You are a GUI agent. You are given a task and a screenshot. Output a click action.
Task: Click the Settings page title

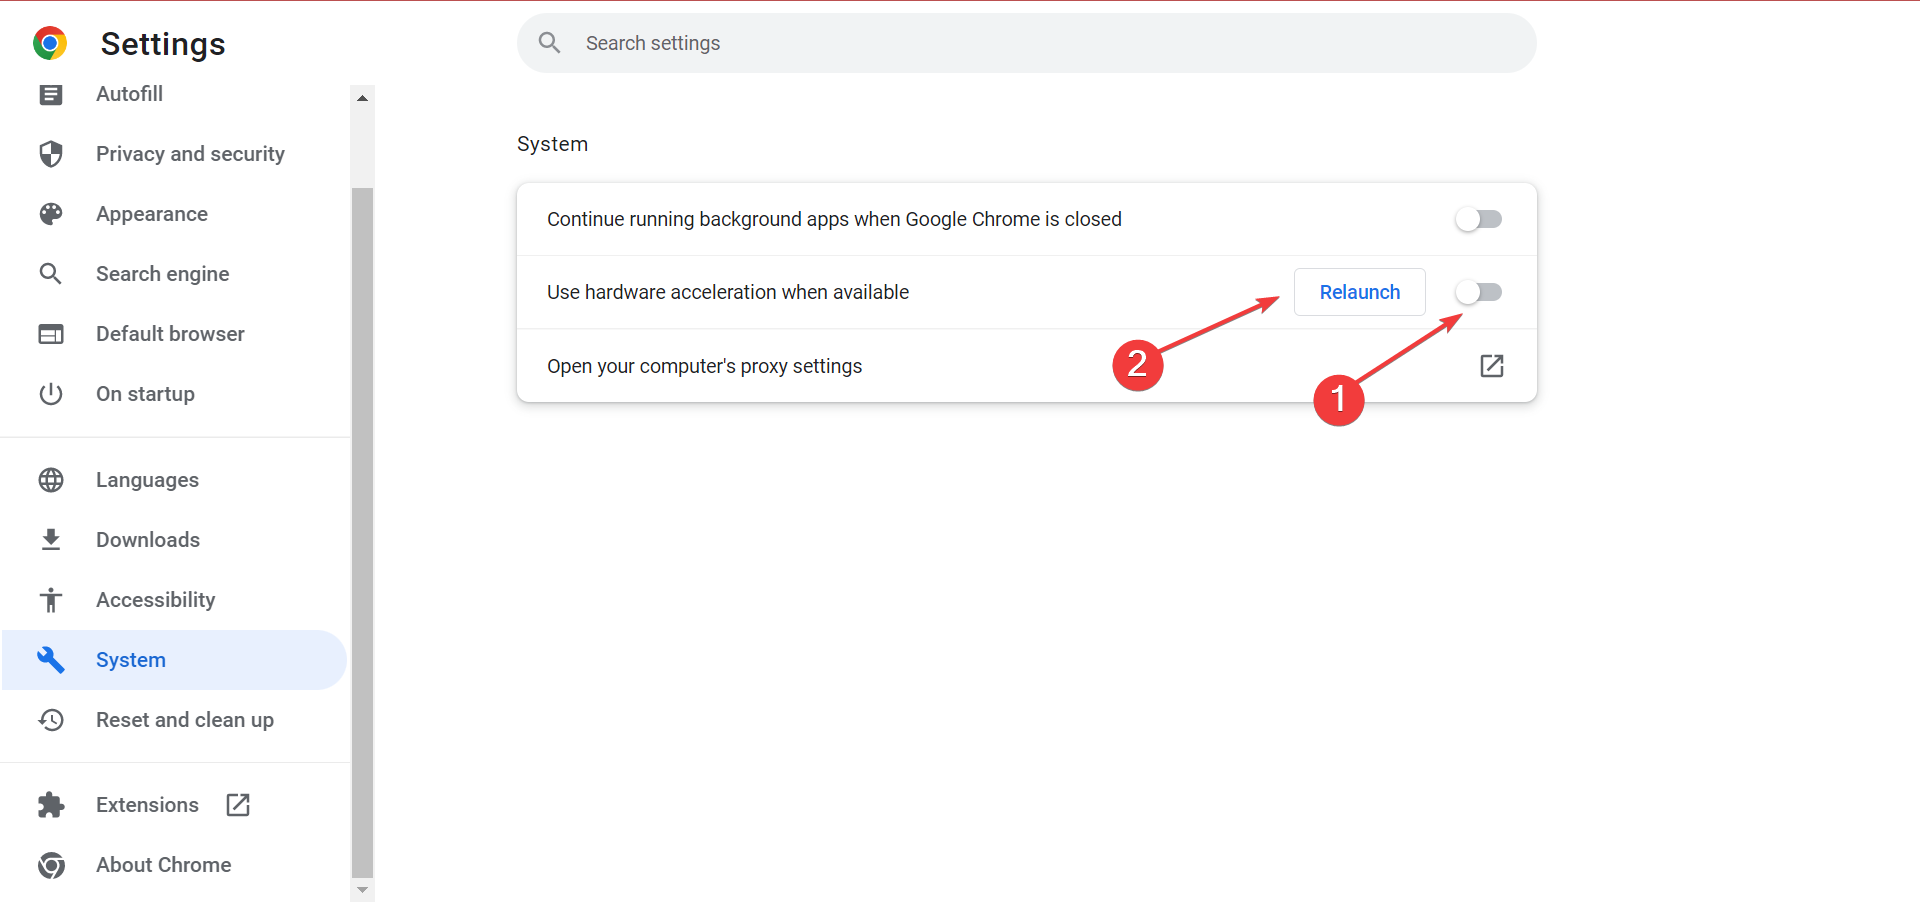pos(163,44)
